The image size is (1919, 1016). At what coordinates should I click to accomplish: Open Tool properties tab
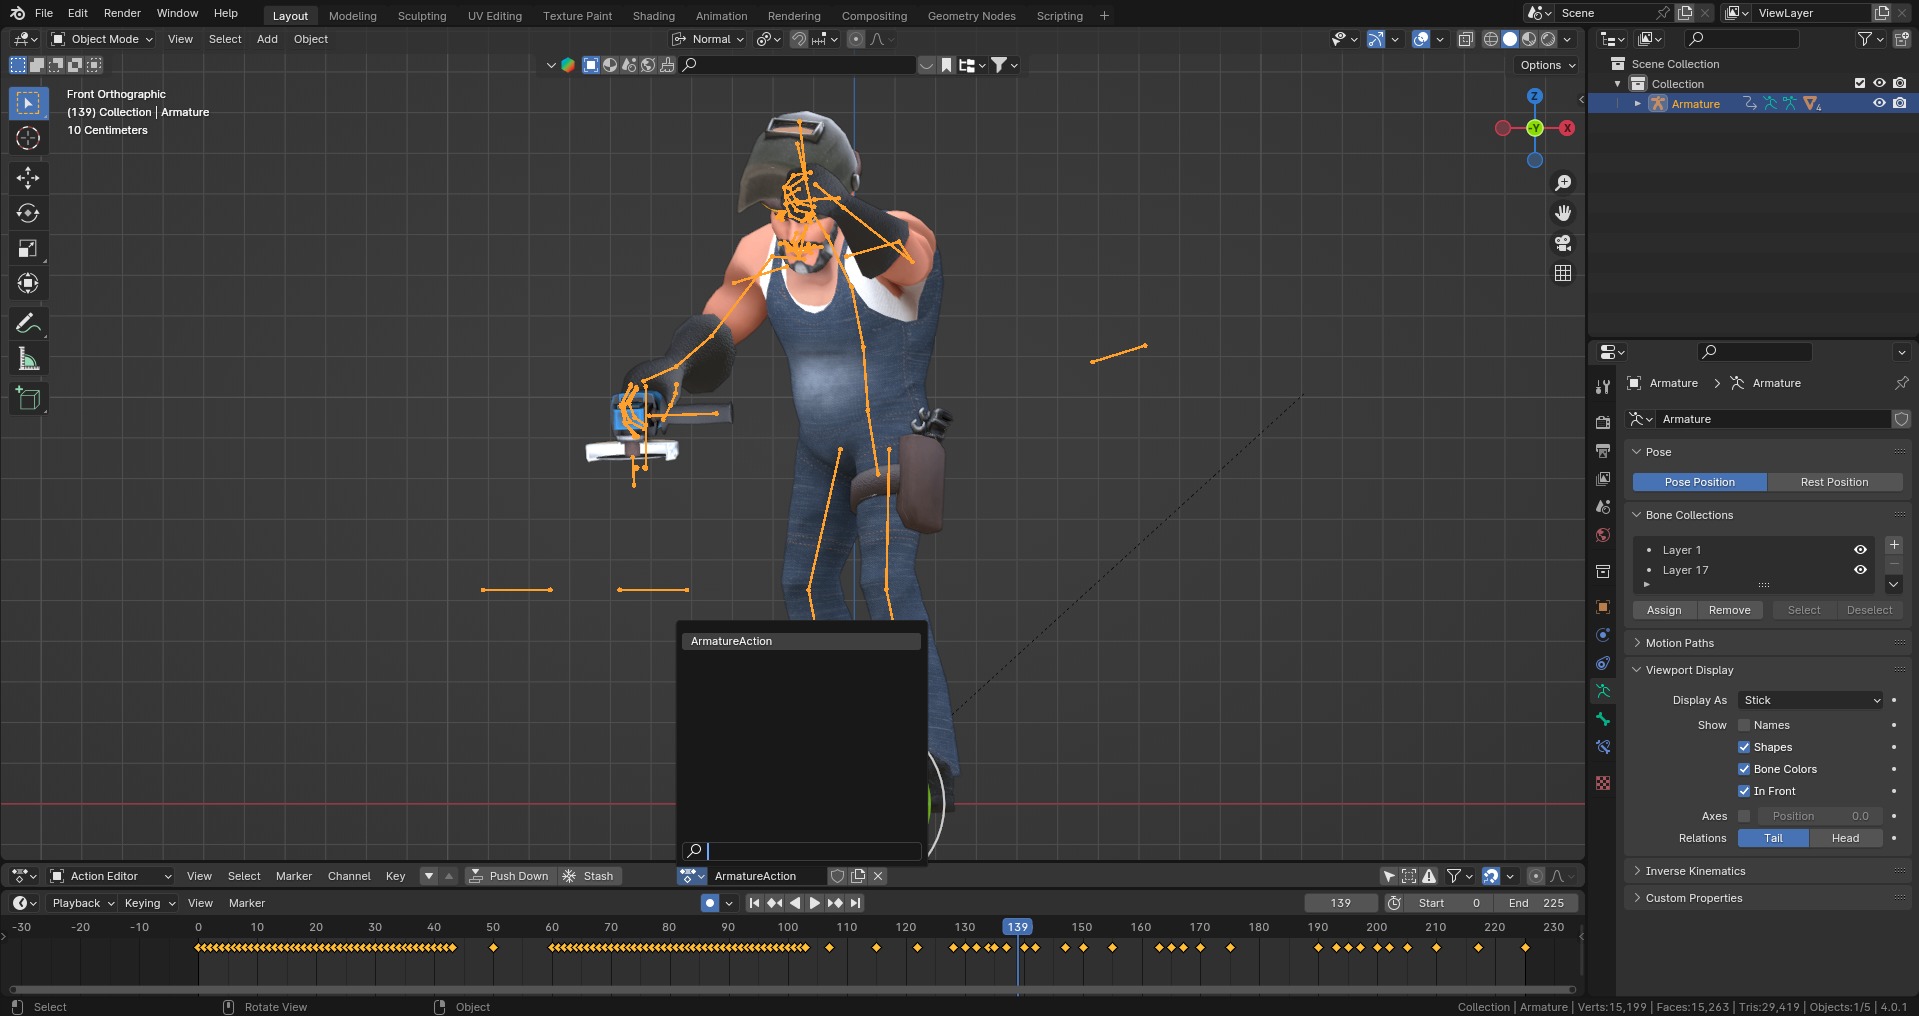1603,387
